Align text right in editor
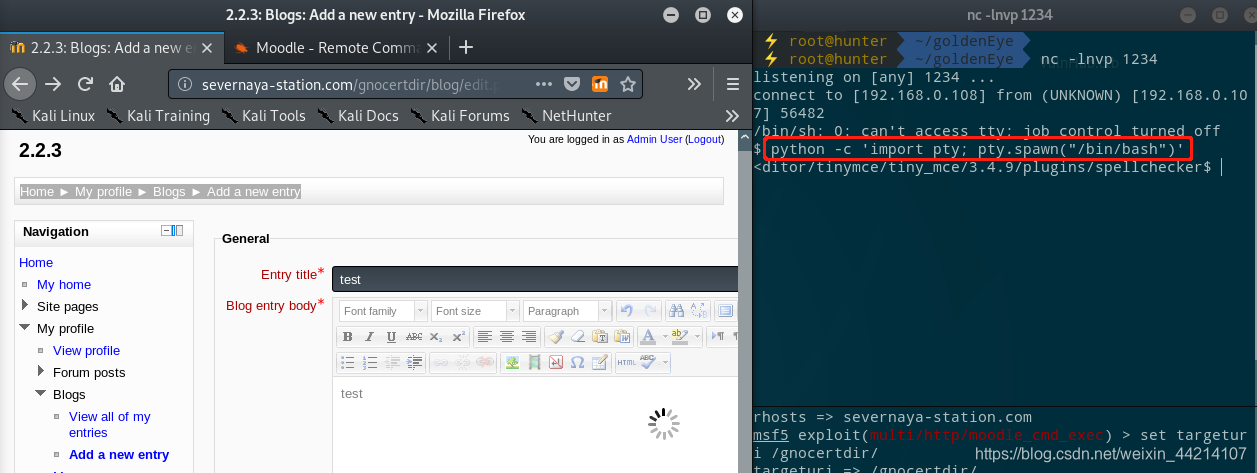This screenshot has width=1257, height=473. (529, 337)
